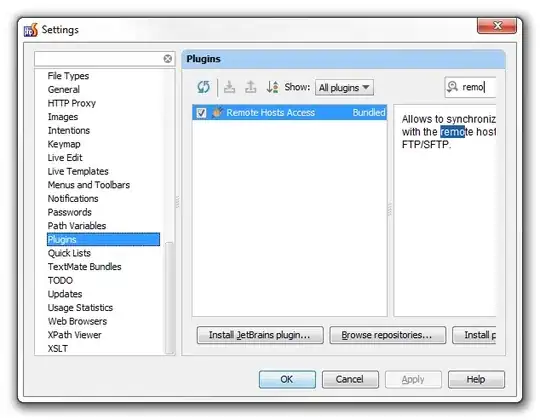Click Install JetBrains plugin button
The height and width of the screenshot is (420, 540).
pyautogui.click(x=260, y=335)
